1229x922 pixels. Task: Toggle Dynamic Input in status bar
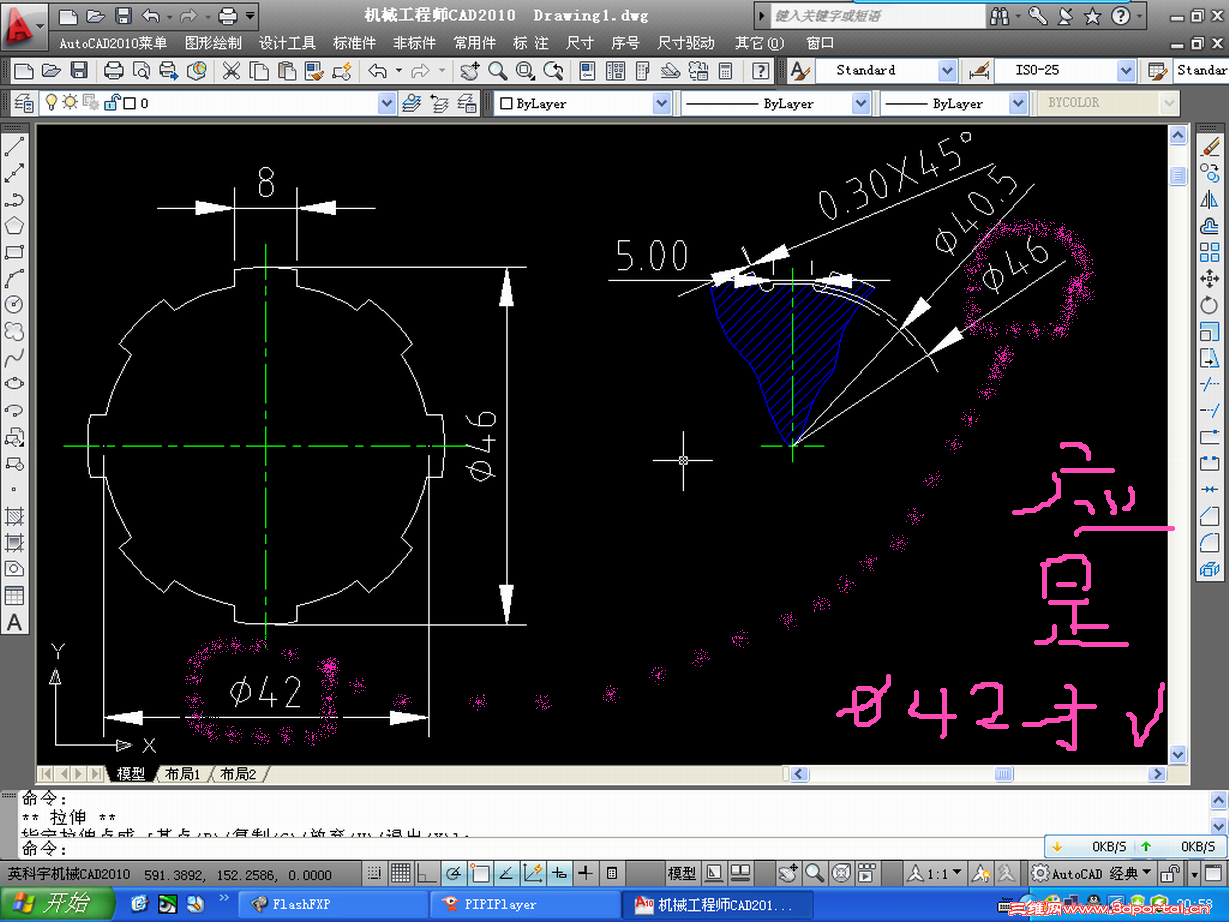click(560, 873)
